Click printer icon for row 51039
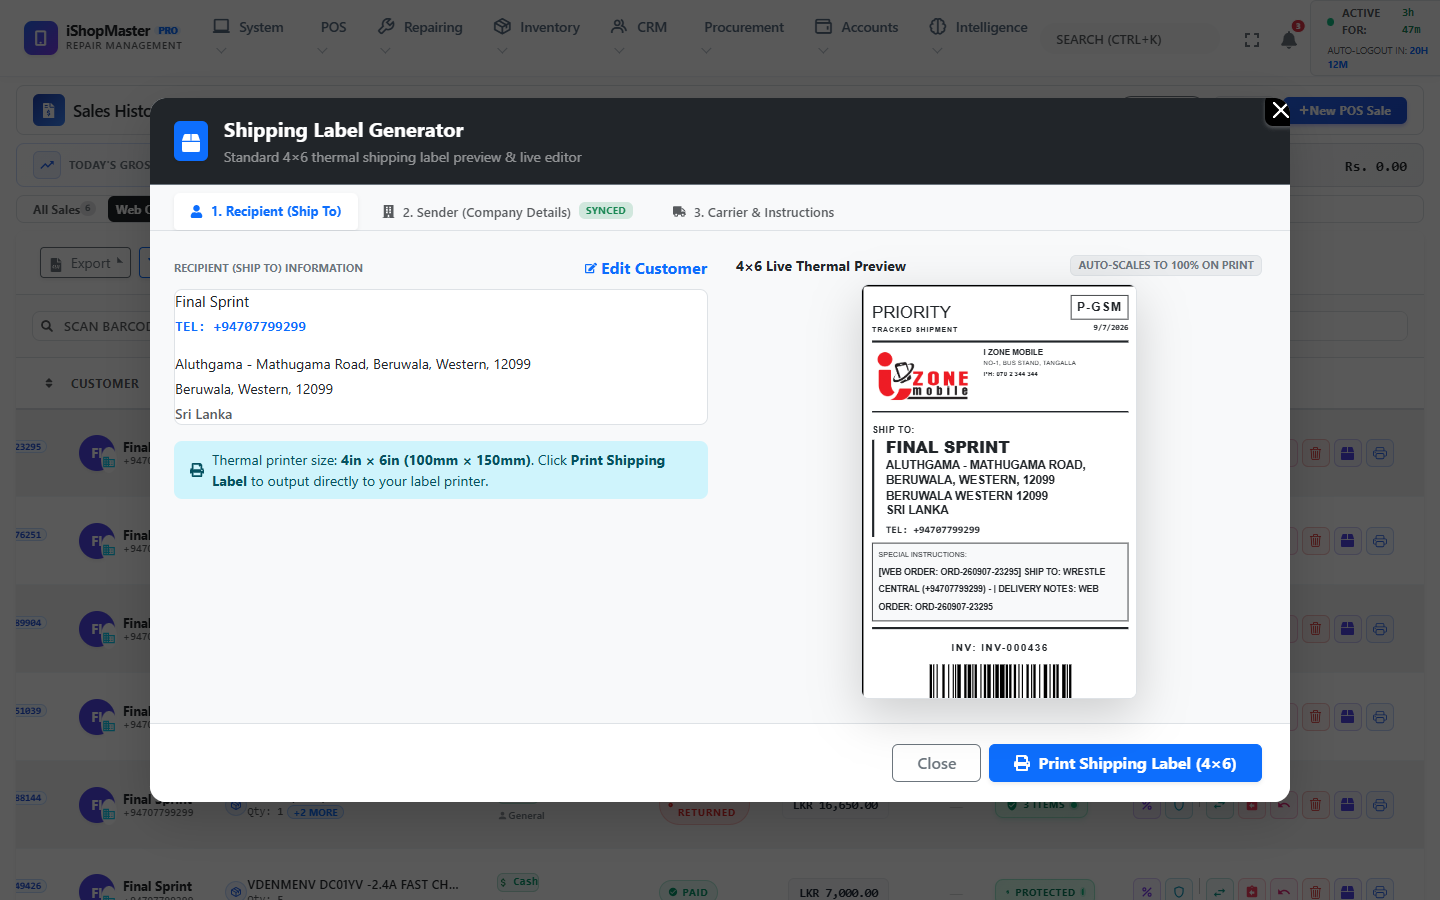The width and height of the screenshot is (1440, 900). tap(1379, 717)
